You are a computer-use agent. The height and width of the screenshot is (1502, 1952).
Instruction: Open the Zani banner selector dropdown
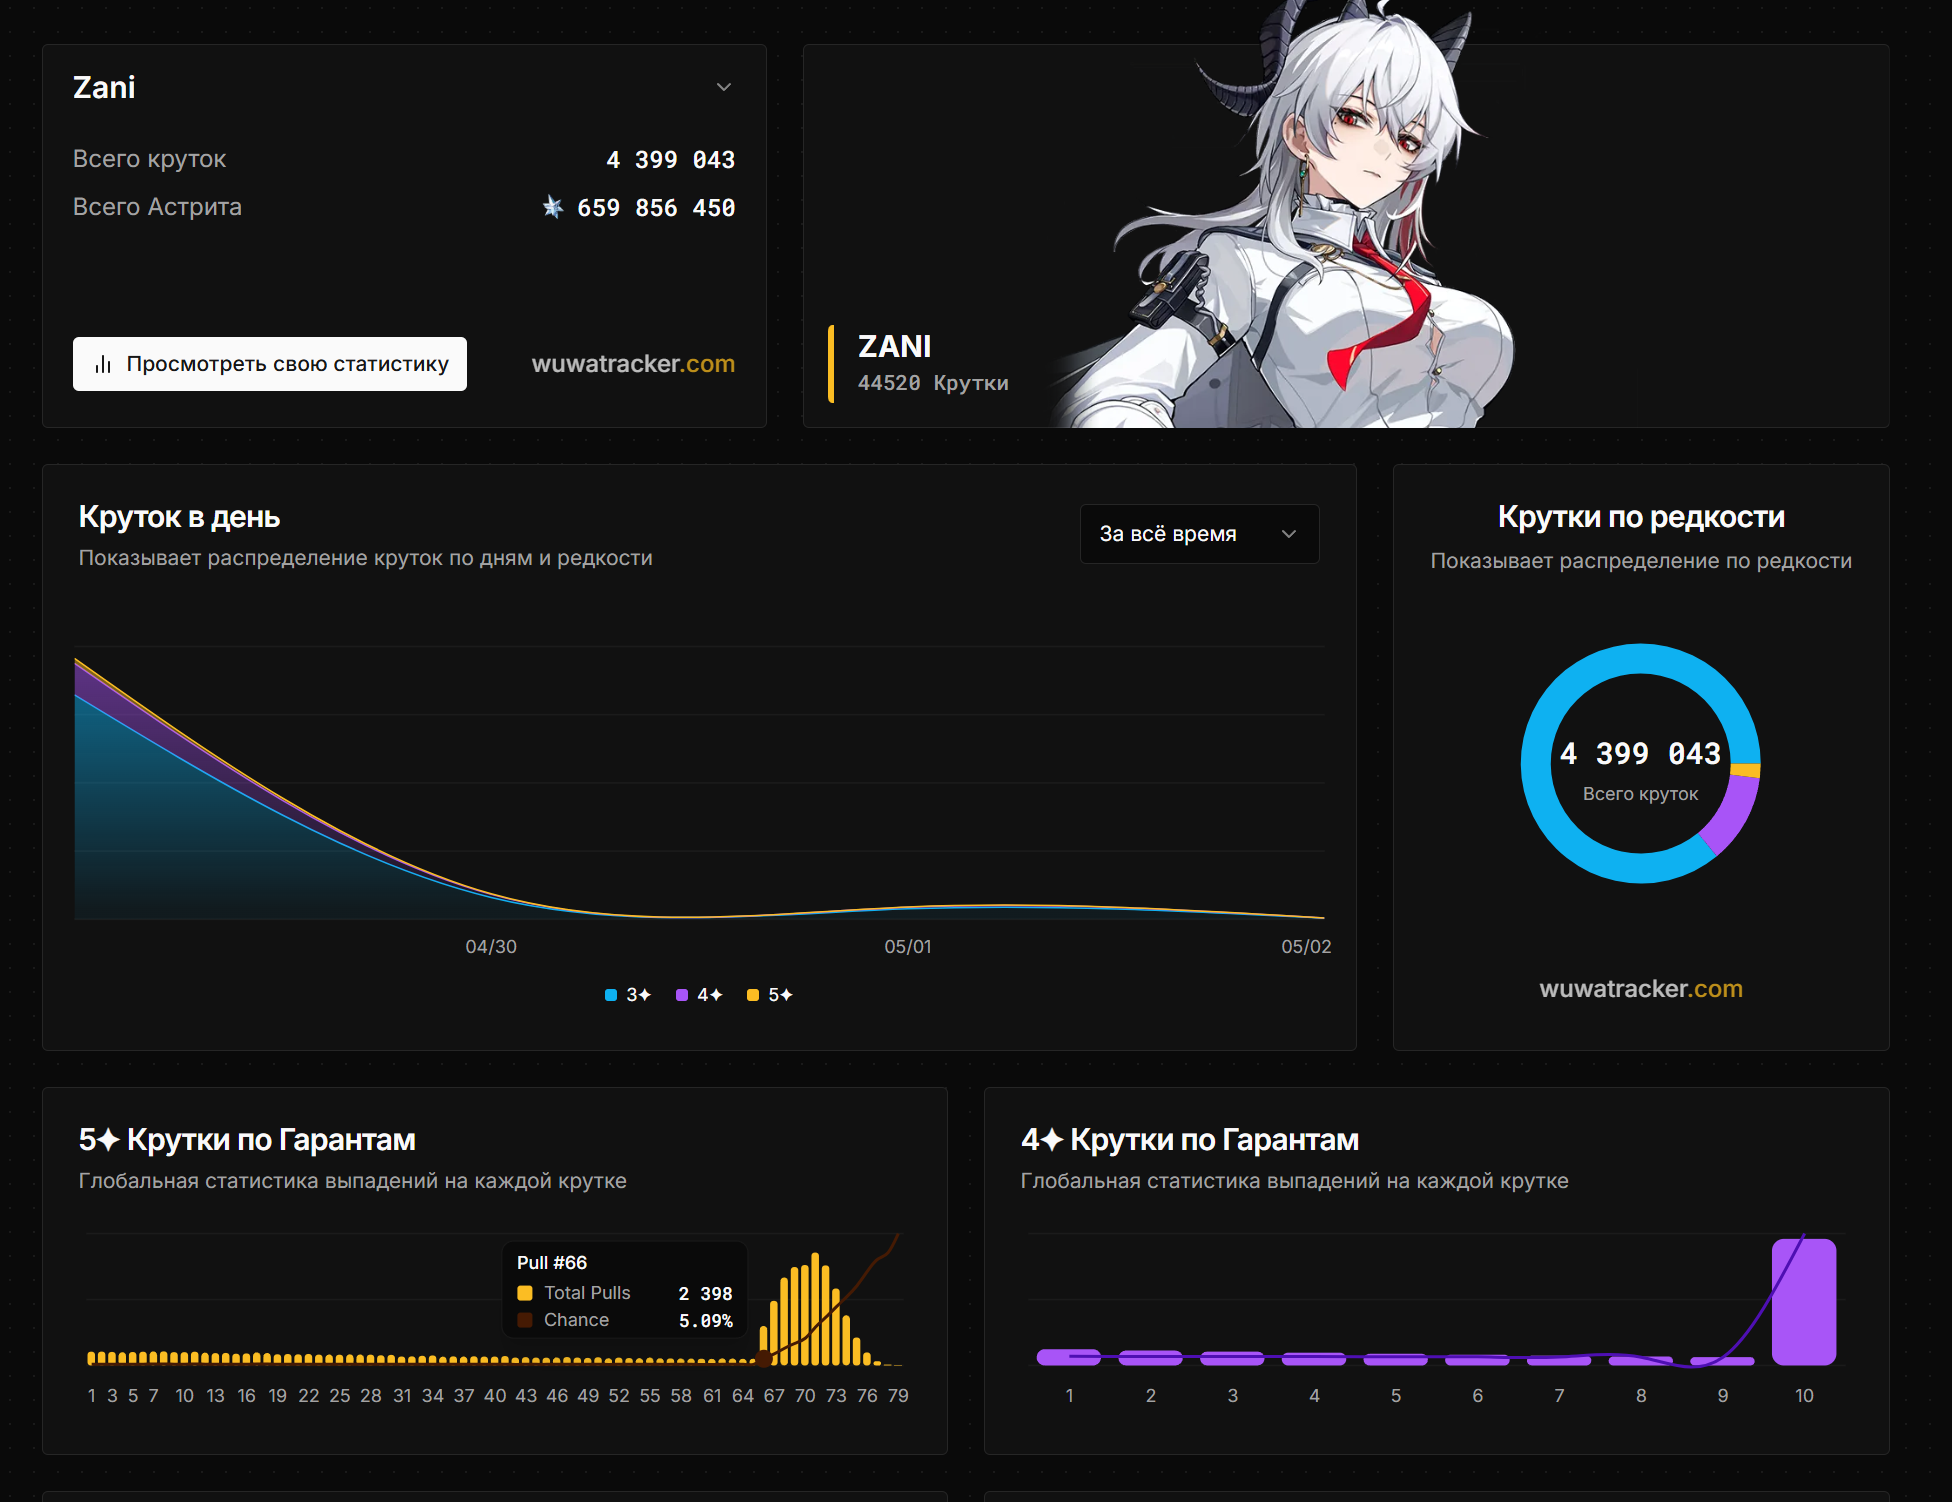click(x=404, y=88)
